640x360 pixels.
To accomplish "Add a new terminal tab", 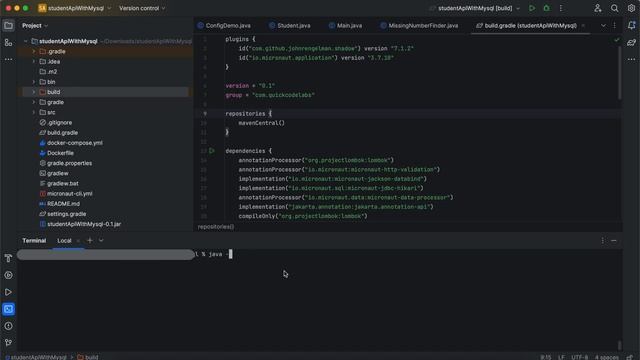I will (x=90, y=240).
